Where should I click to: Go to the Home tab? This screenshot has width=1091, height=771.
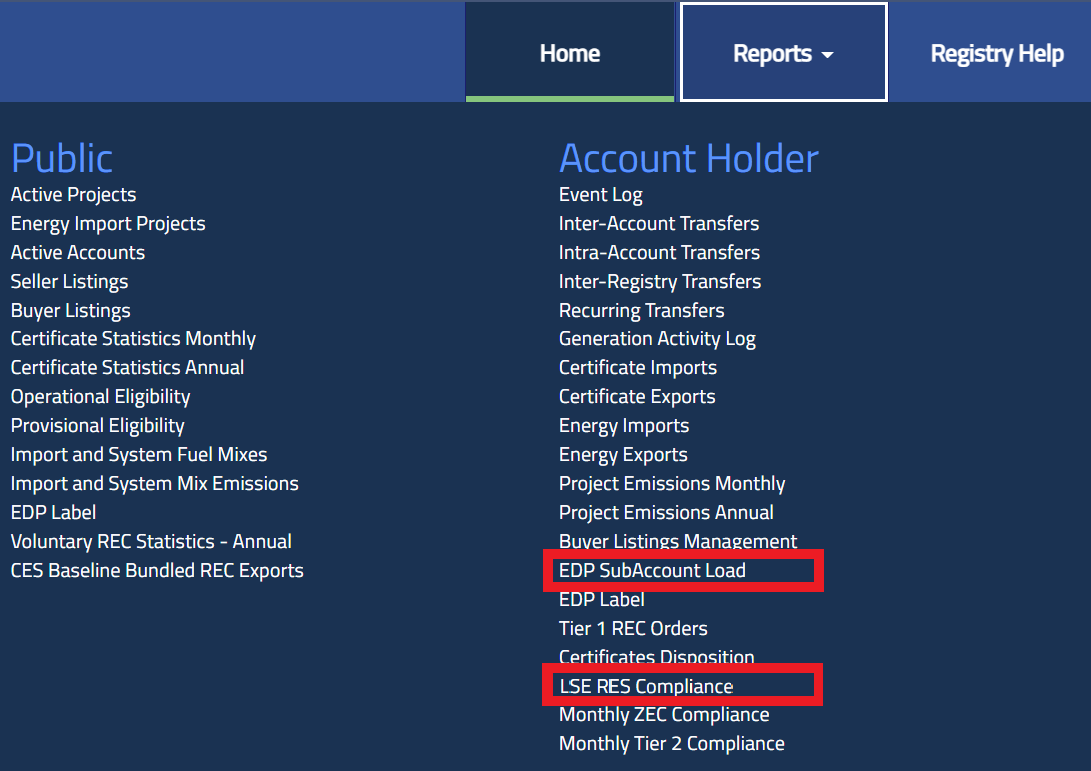pos(570,54)
